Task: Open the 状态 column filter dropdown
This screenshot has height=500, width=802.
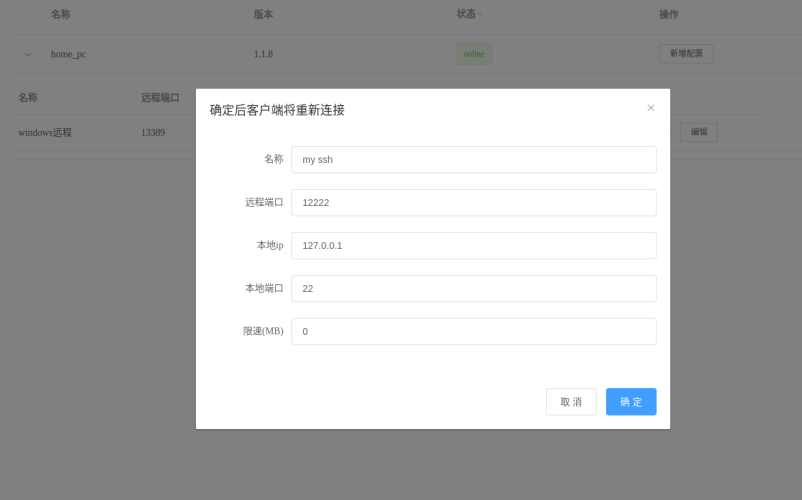Action: pos(480,14)
